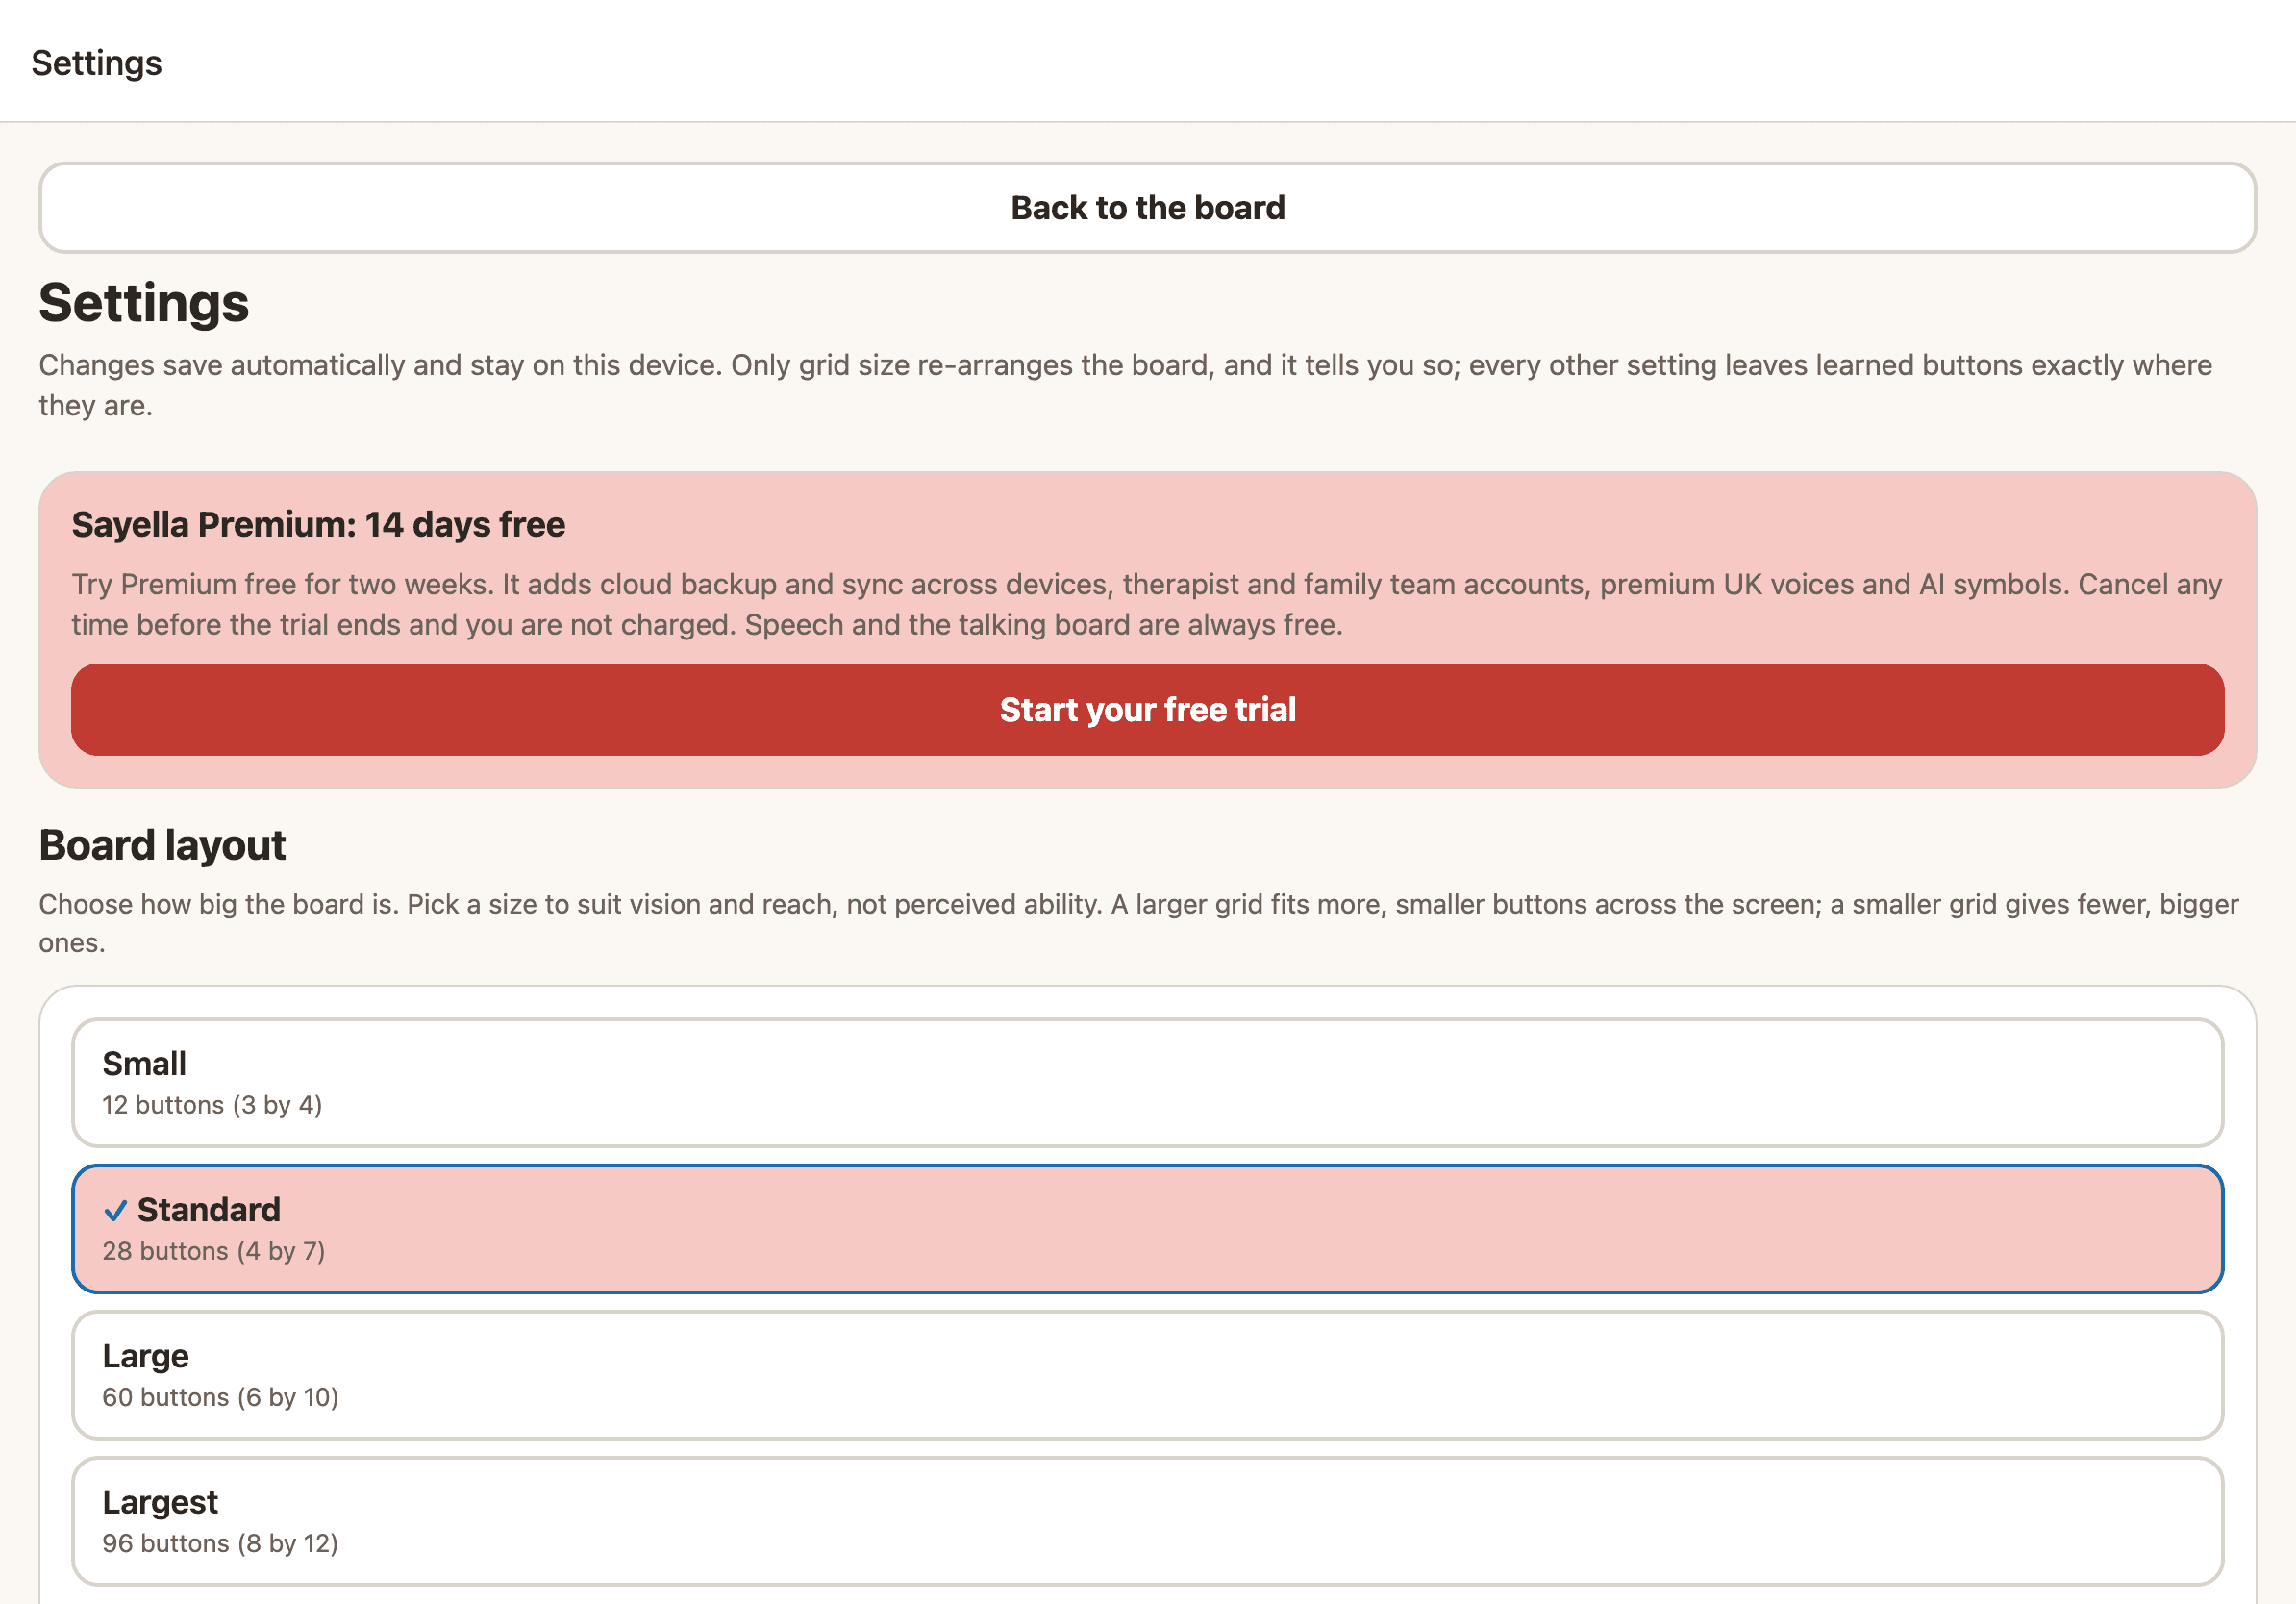This screenshot has height=1604, width=2296.
Task: Click the large Settings page heading
Action: coord(144,302)
